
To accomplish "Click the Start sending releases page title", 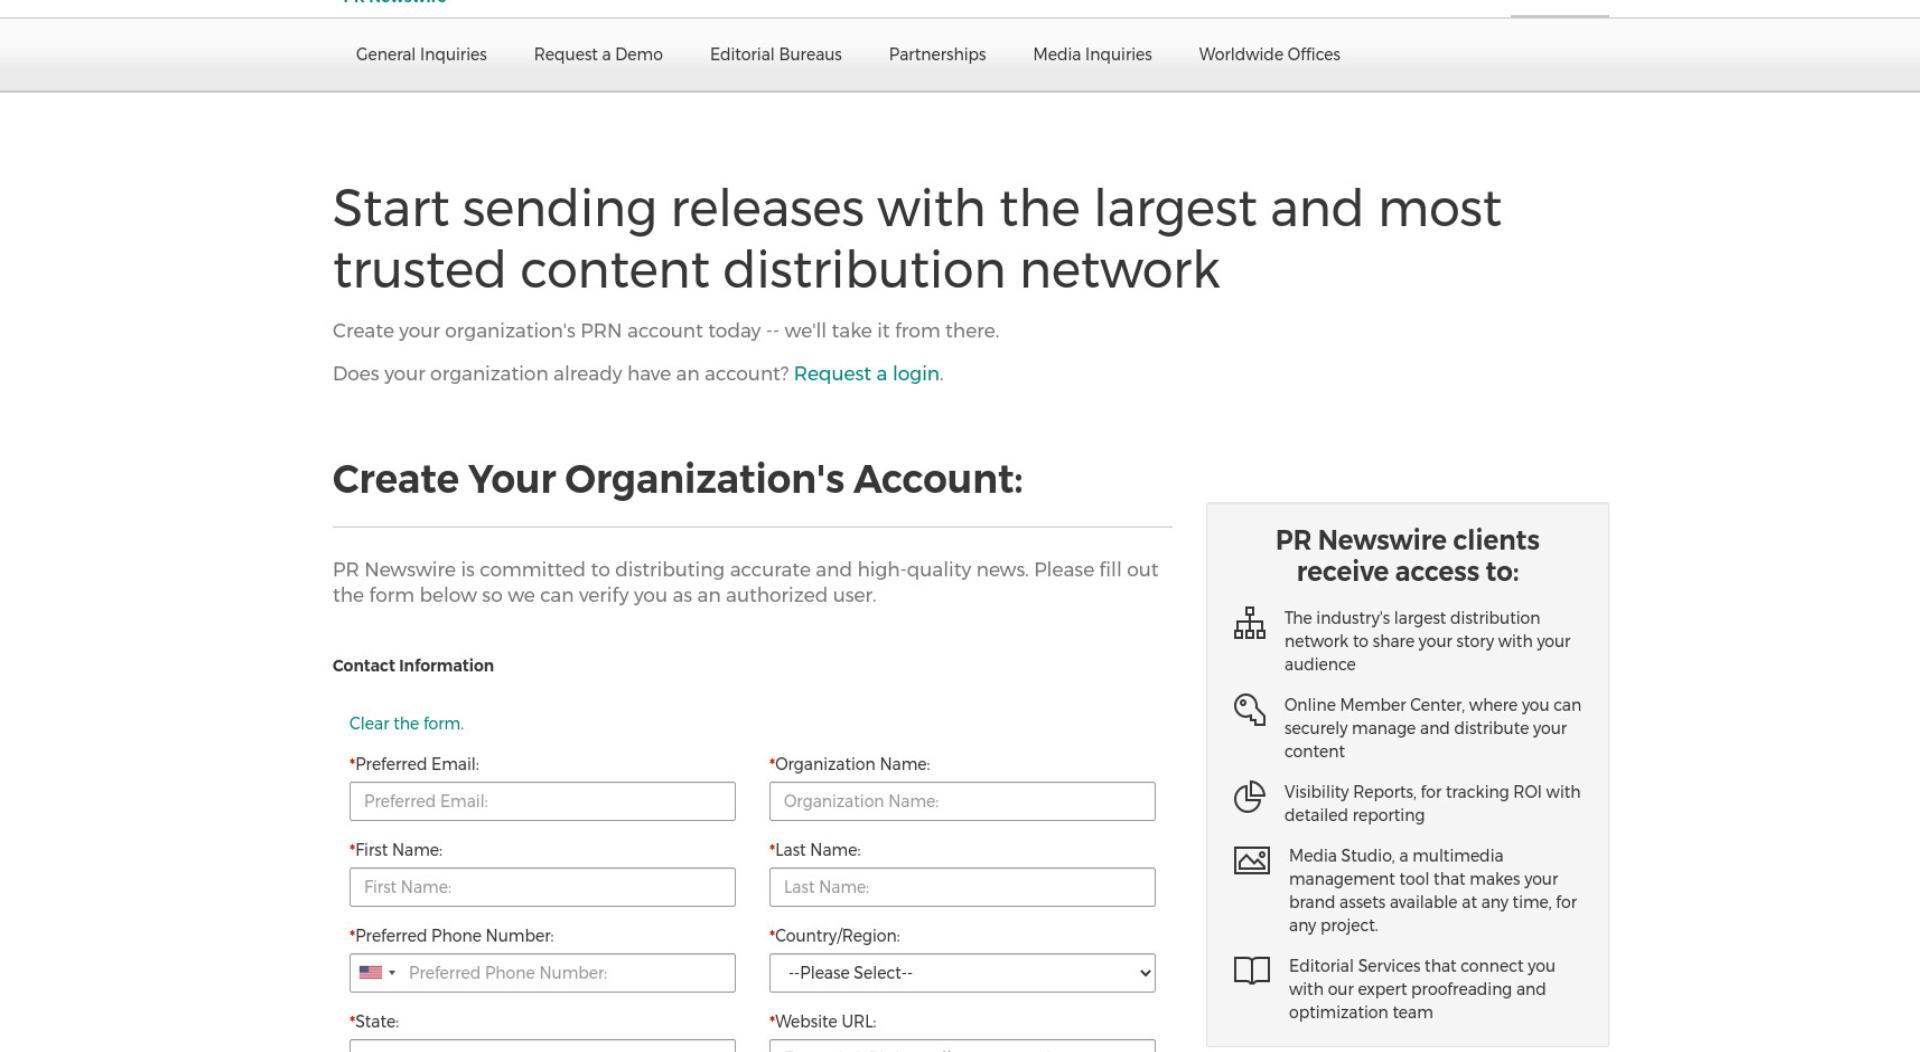I will click(917, 239).
